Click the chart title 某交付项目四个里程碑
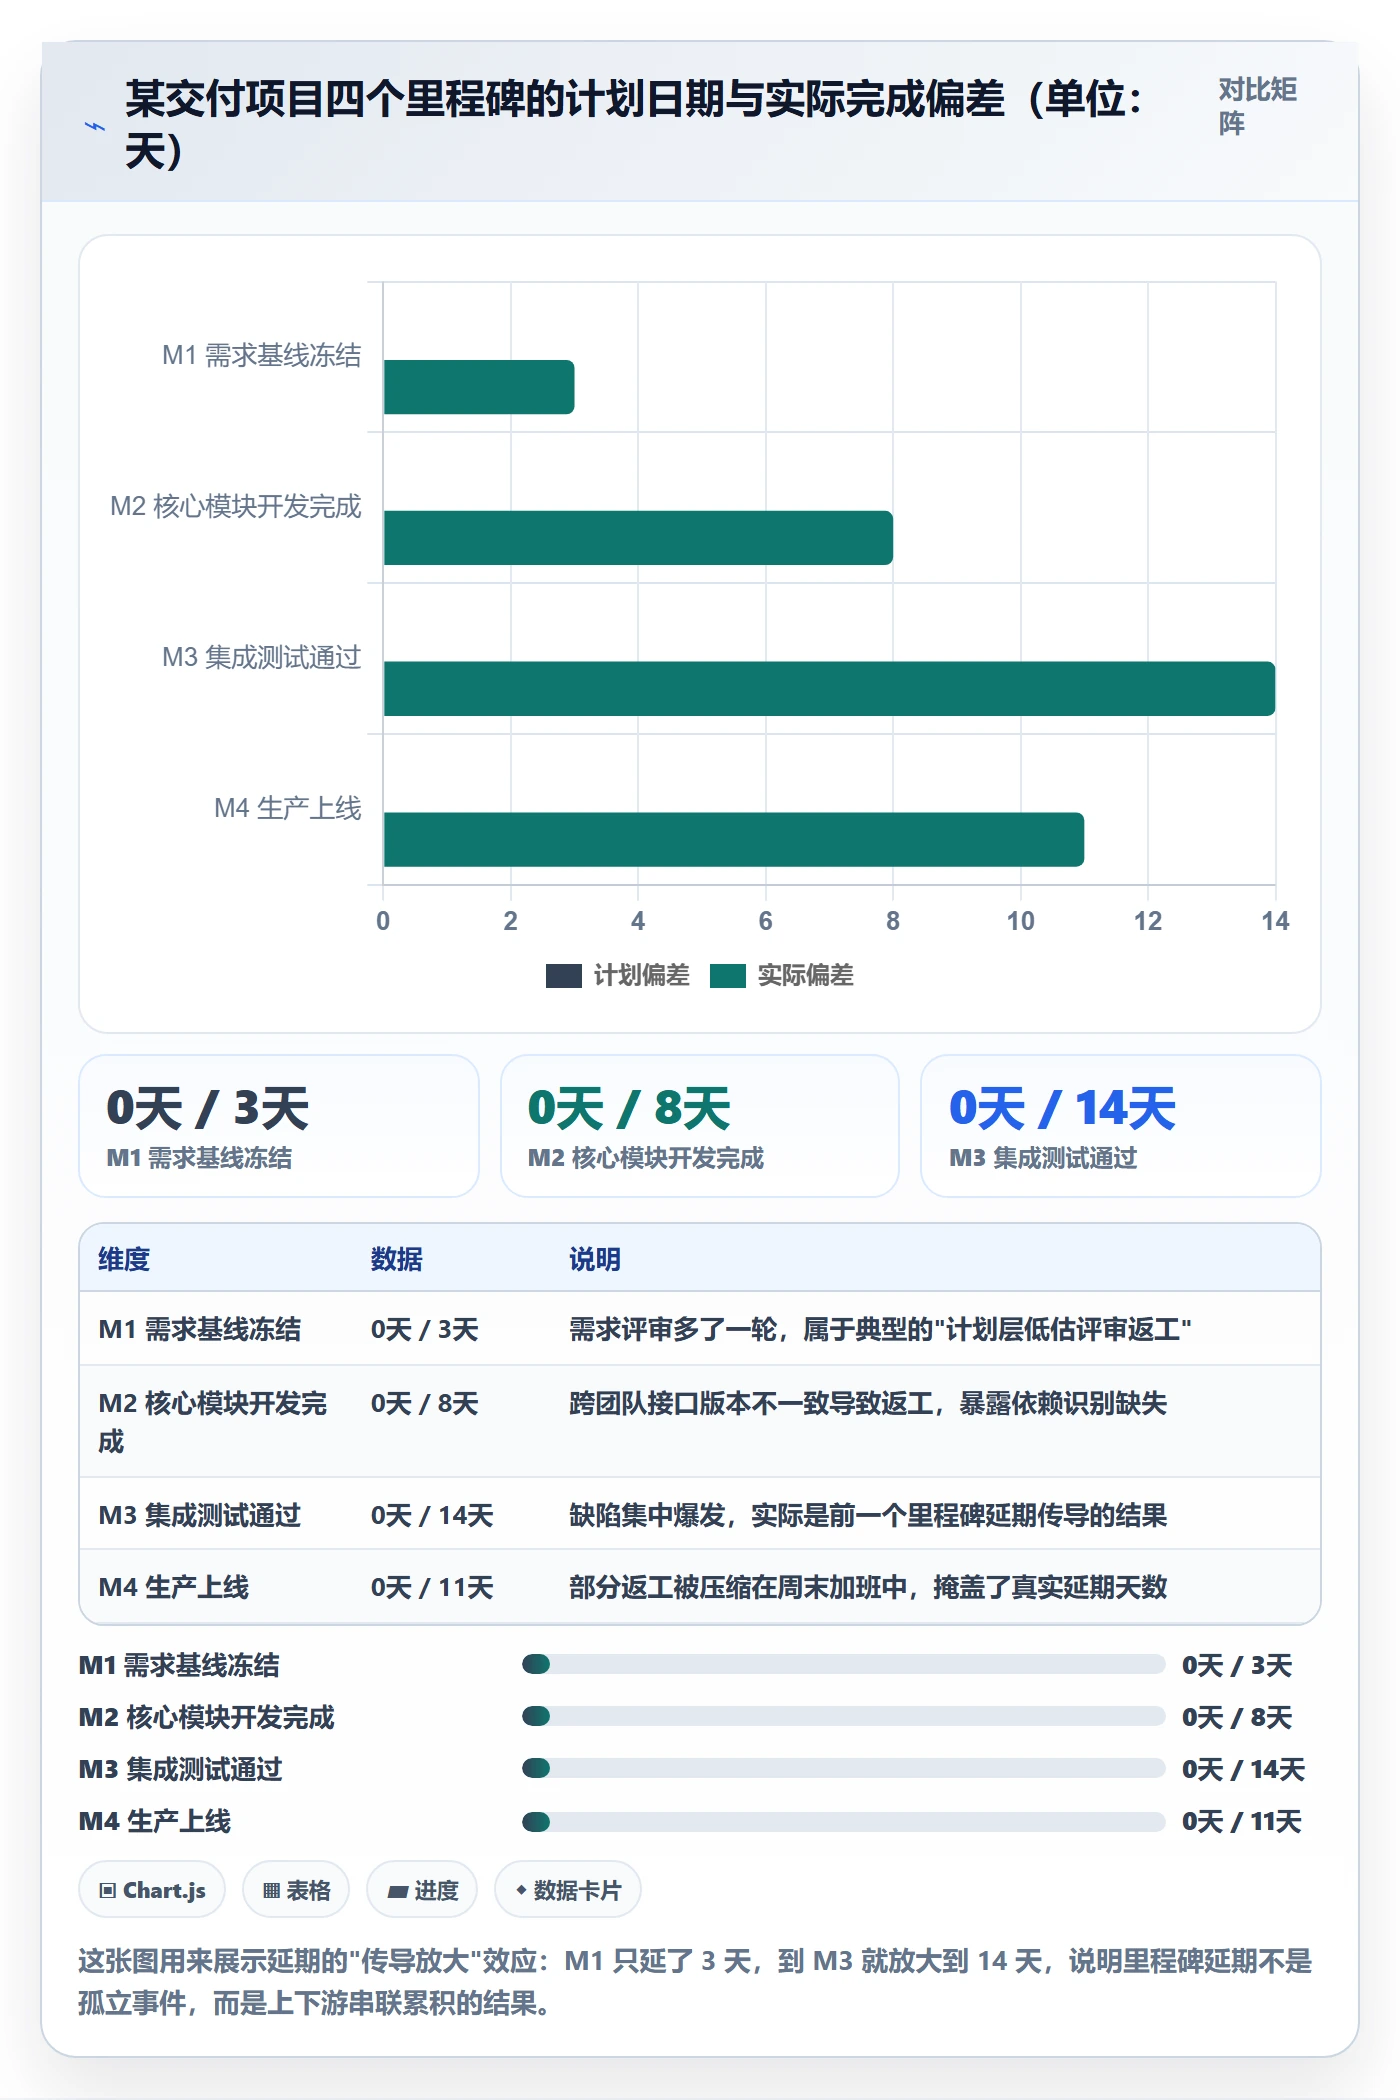 point(634,125)
